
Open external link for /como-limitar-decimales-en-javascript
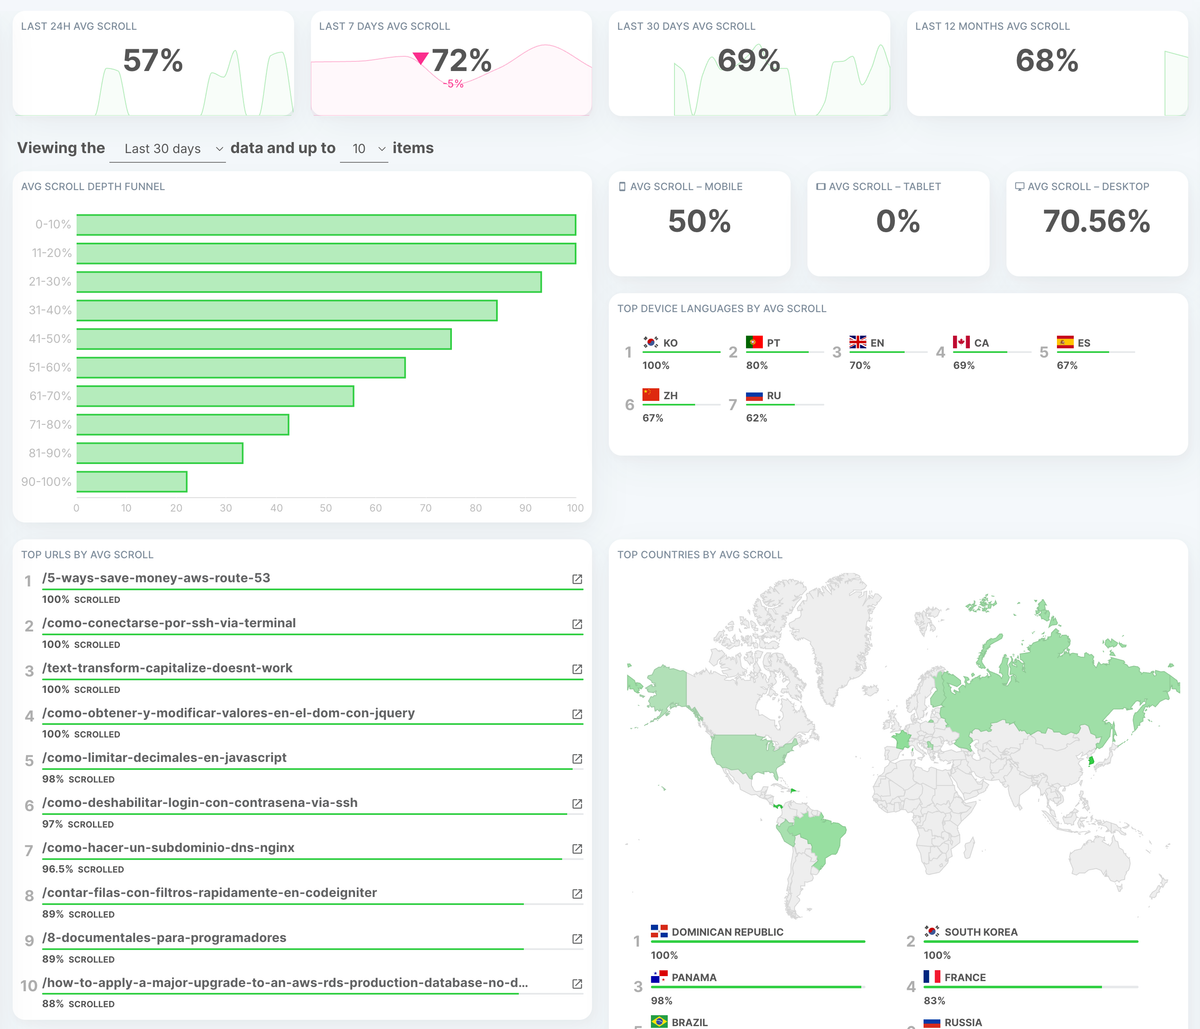pos(577,758)
